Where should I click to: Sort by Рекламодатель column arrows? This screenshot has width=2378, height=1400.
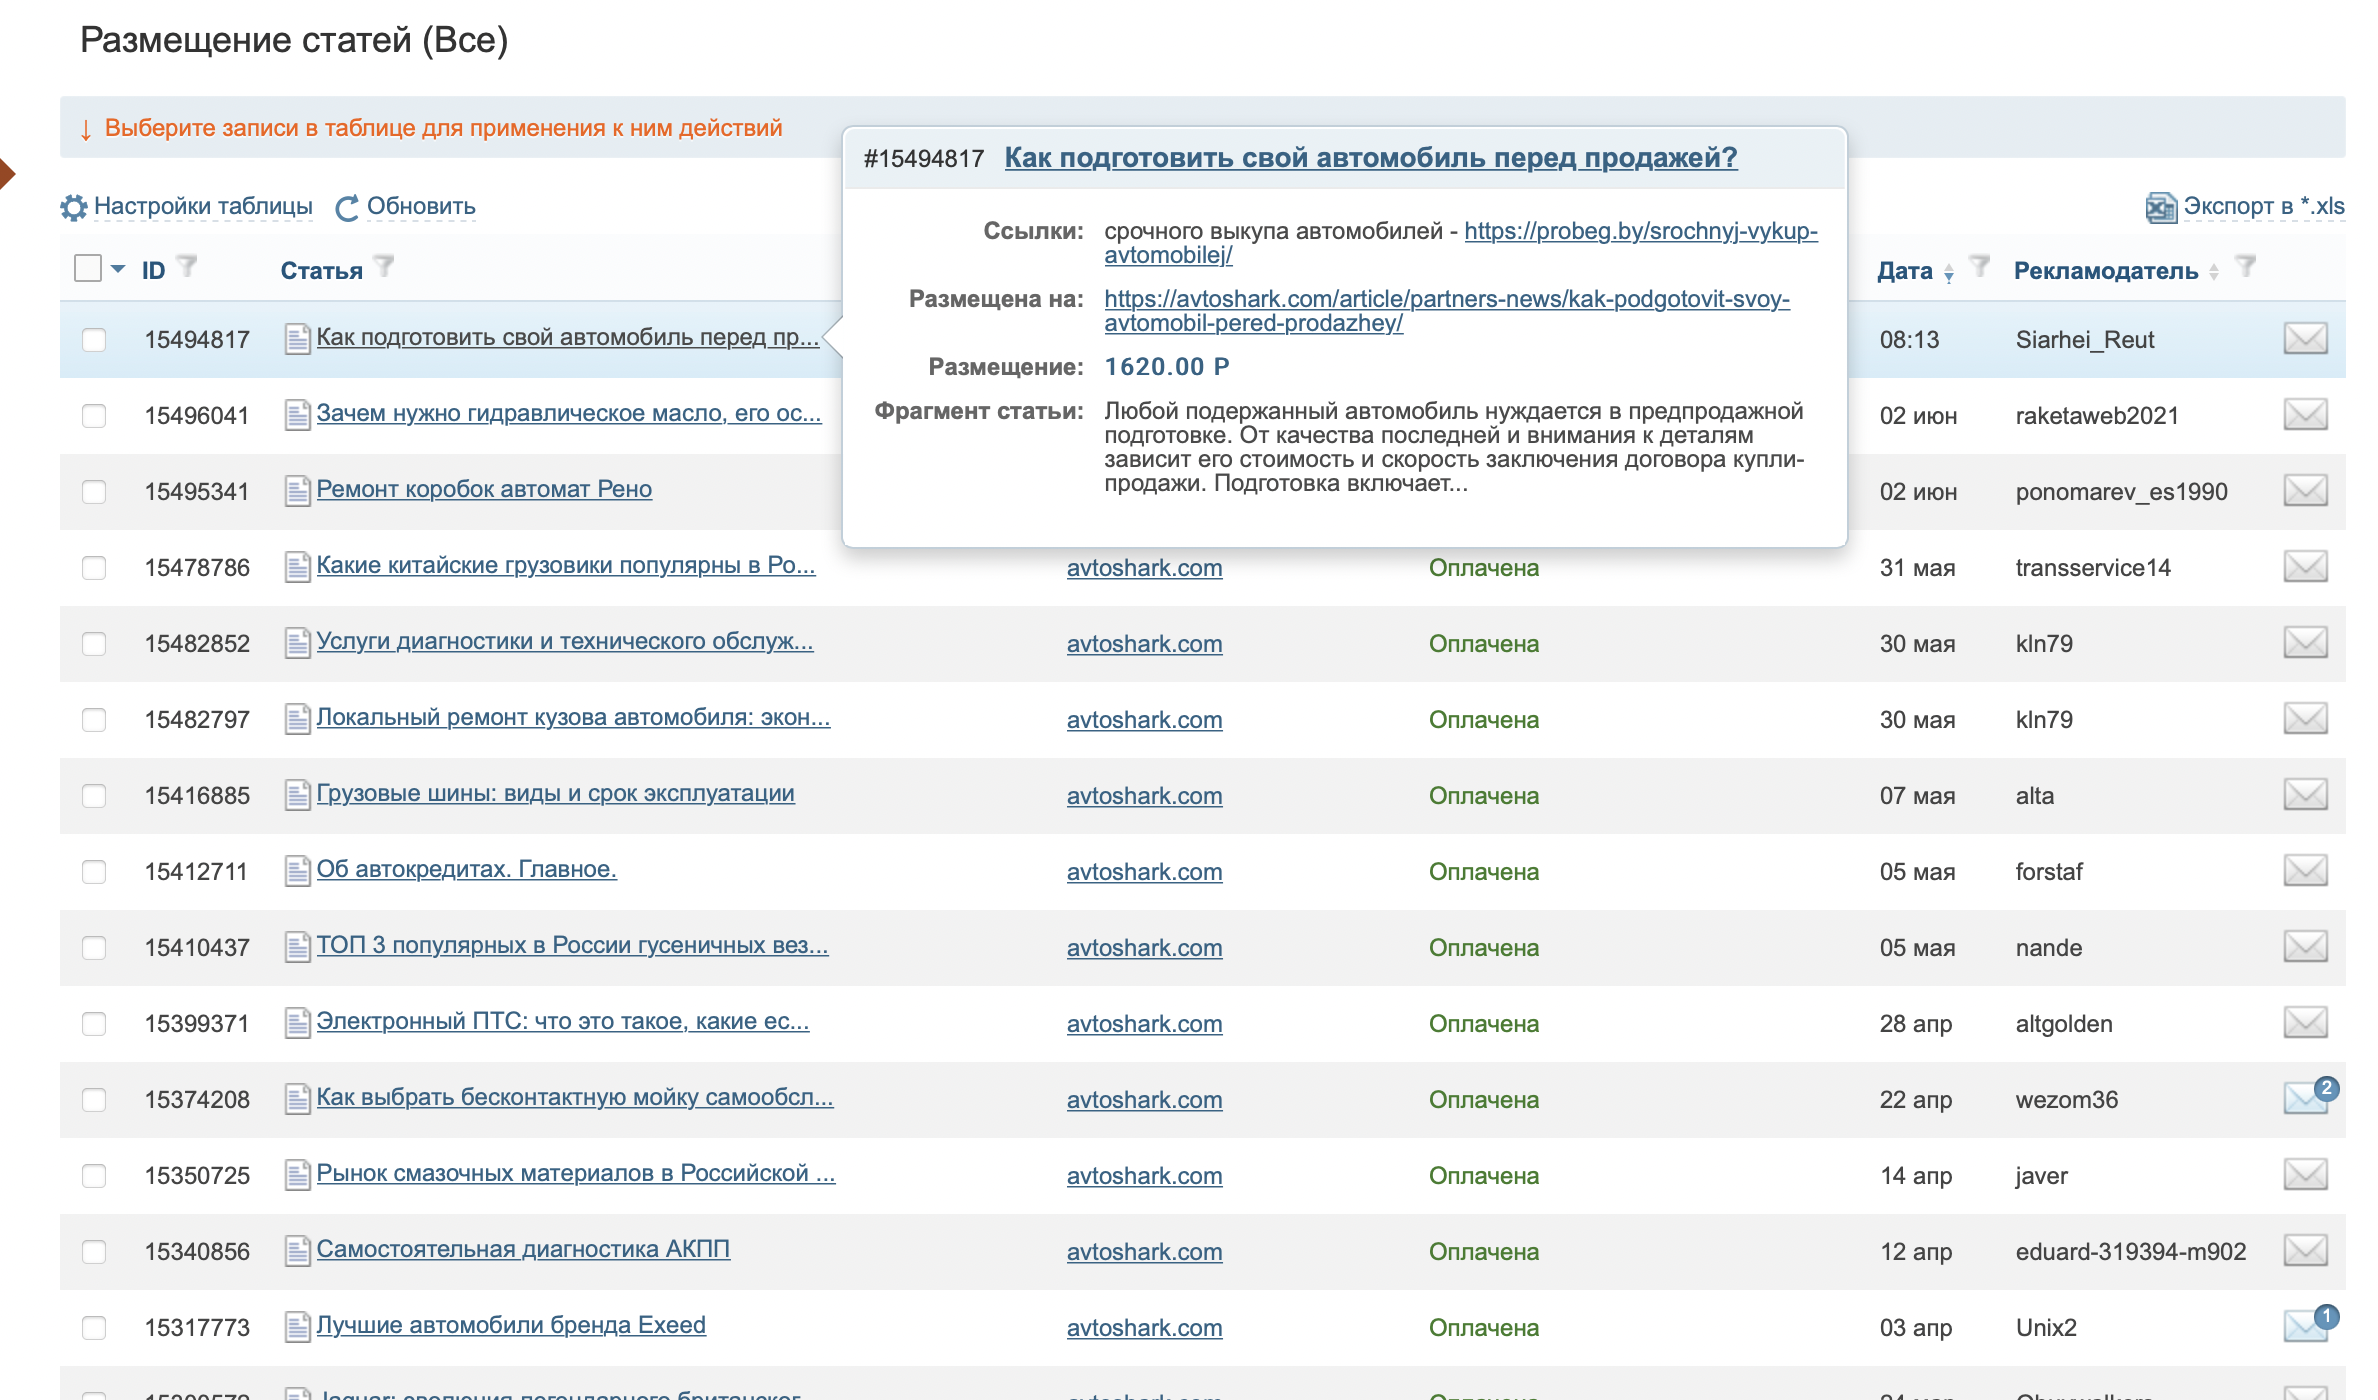tap(2213, 272)
